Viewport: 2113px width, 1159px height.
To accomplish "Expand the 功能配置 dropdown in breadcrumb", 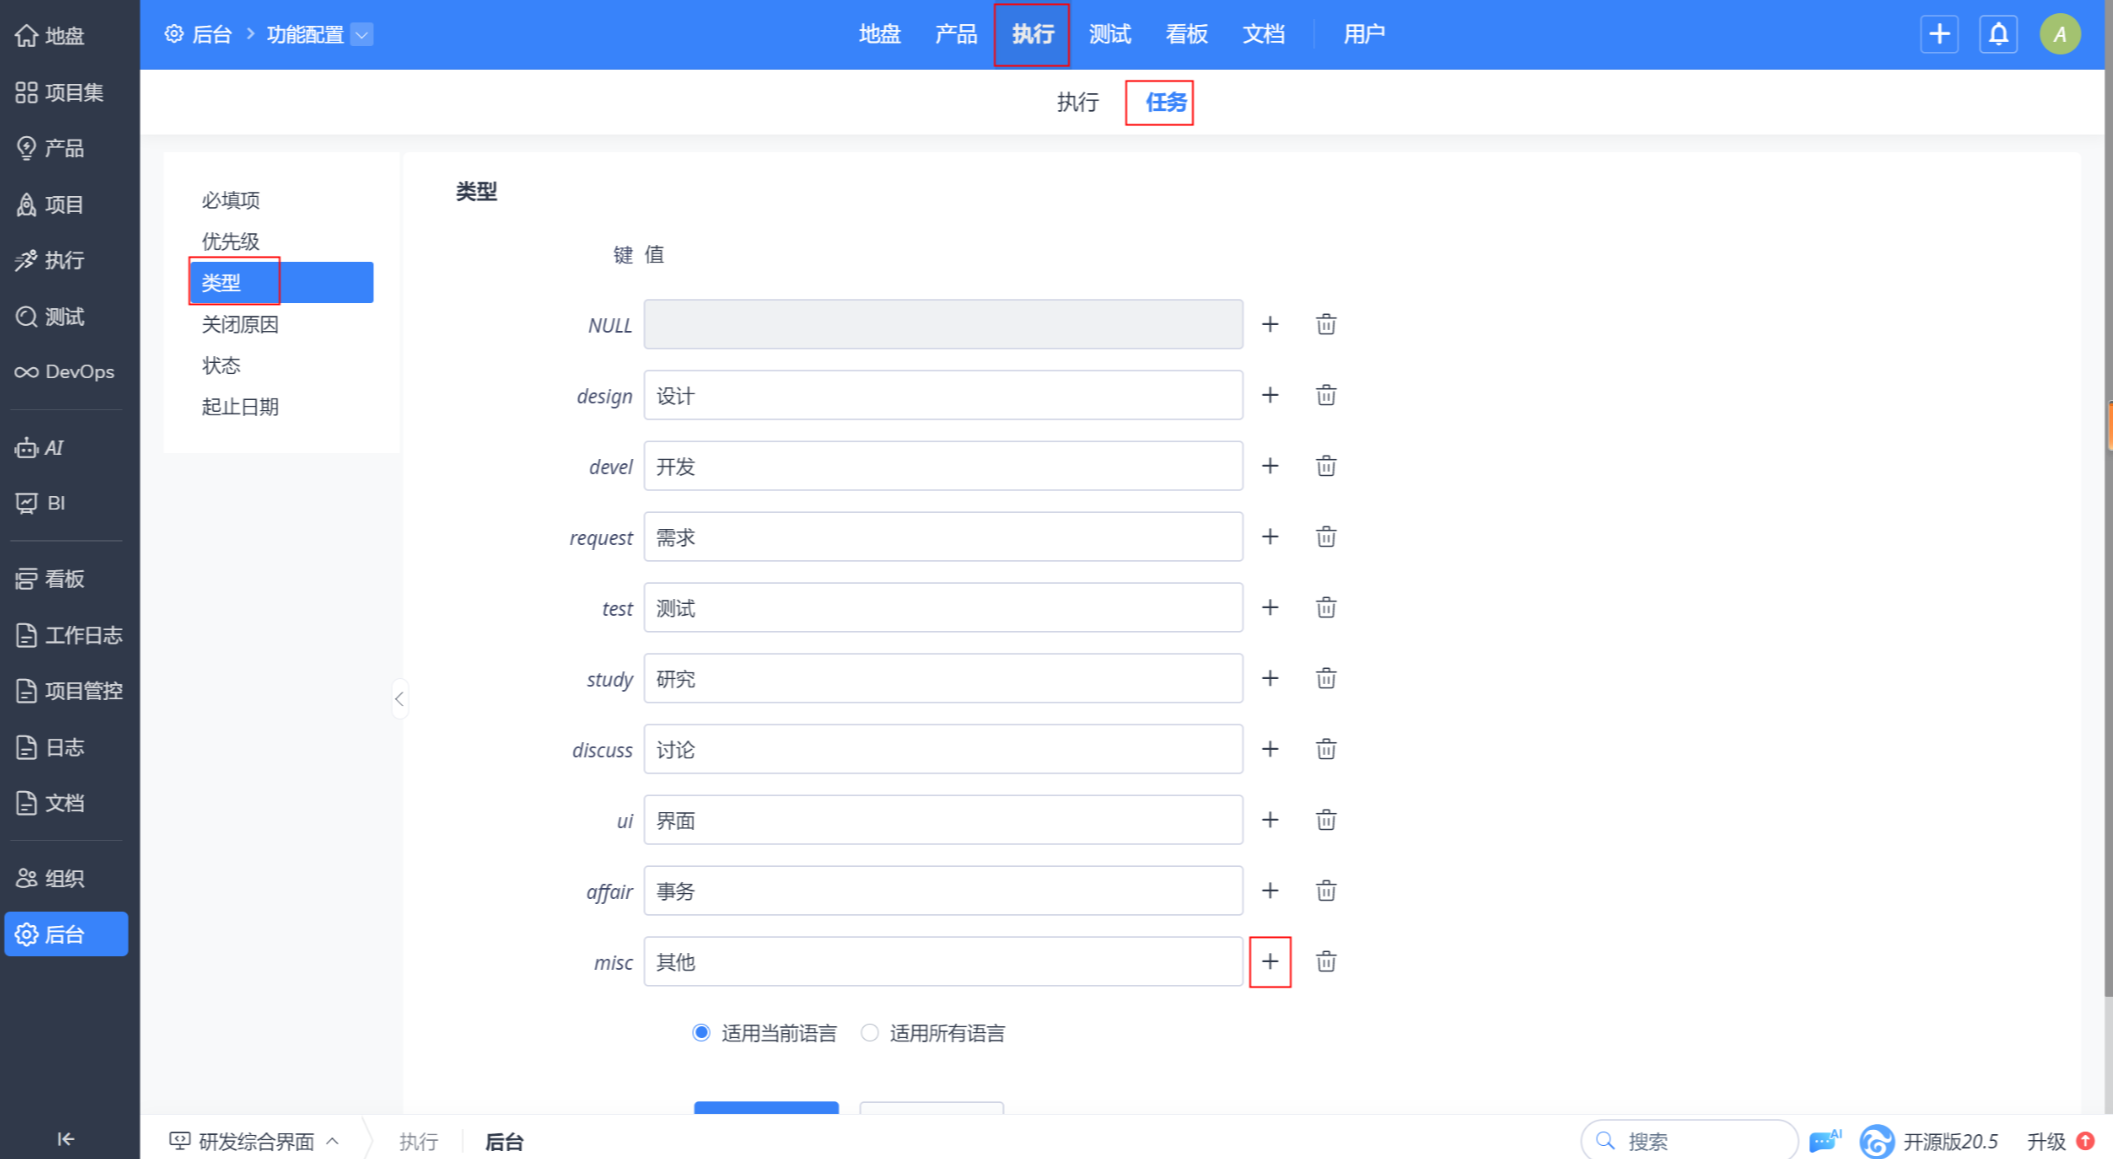I will coord(362,35).
